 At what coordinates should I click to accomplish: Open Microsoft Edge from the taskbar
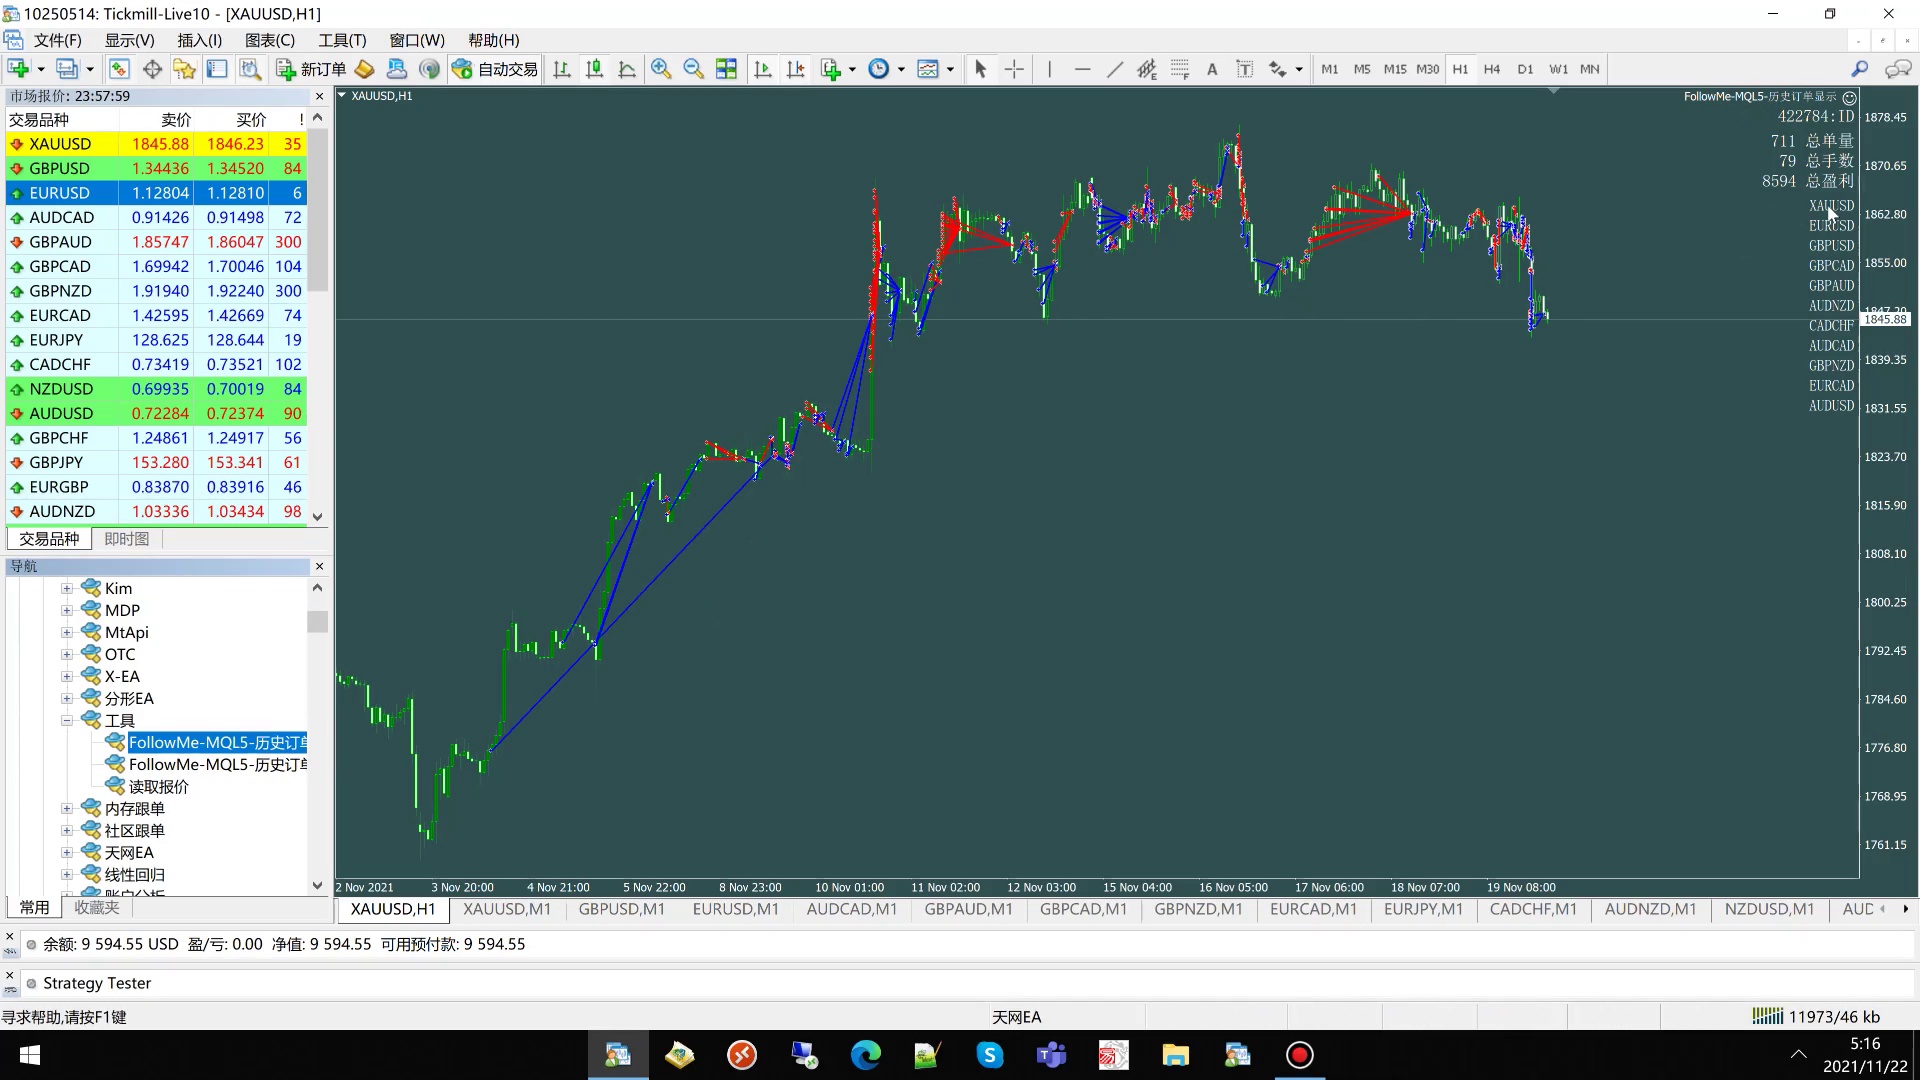(866, 1055)
